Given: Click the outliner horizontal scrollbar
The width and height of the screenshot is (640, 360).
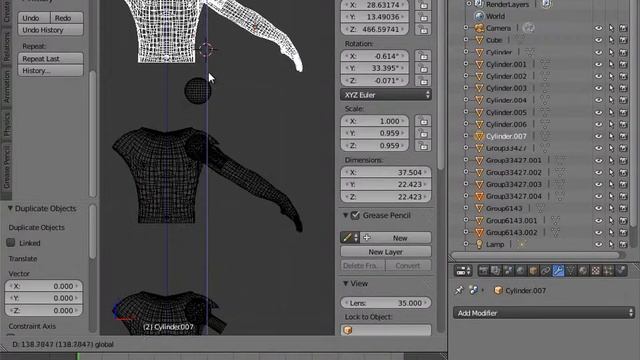Looking at the screenshot, I should pos(538,255).
